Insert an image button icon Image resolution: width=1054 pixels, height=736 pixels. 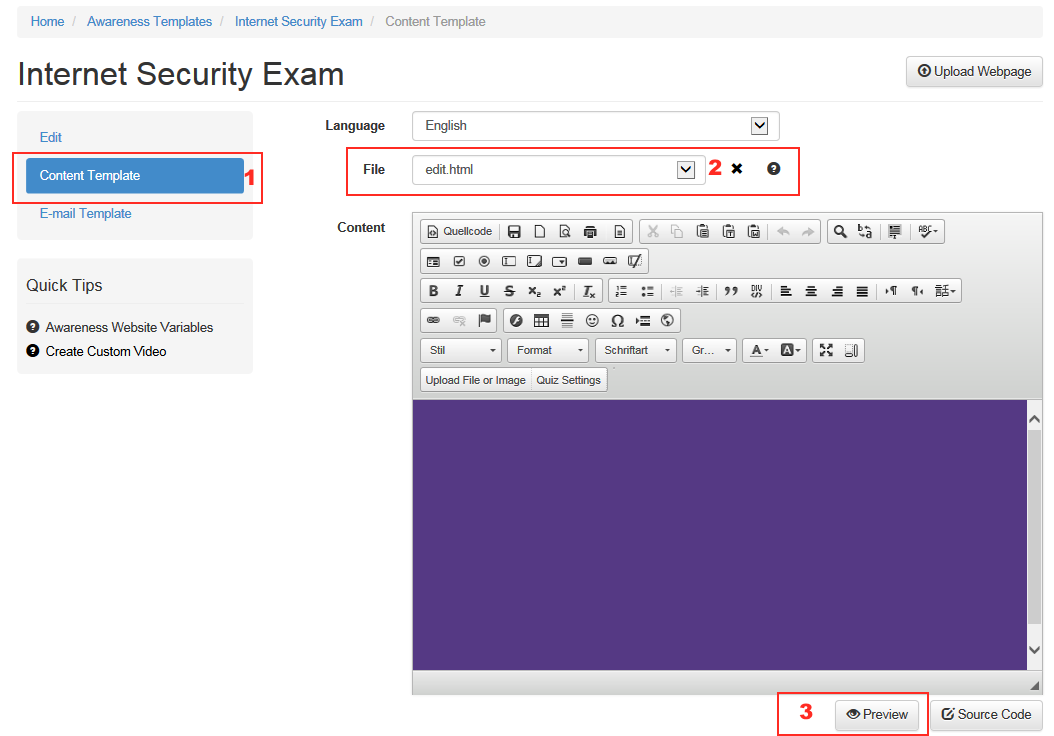610,261
